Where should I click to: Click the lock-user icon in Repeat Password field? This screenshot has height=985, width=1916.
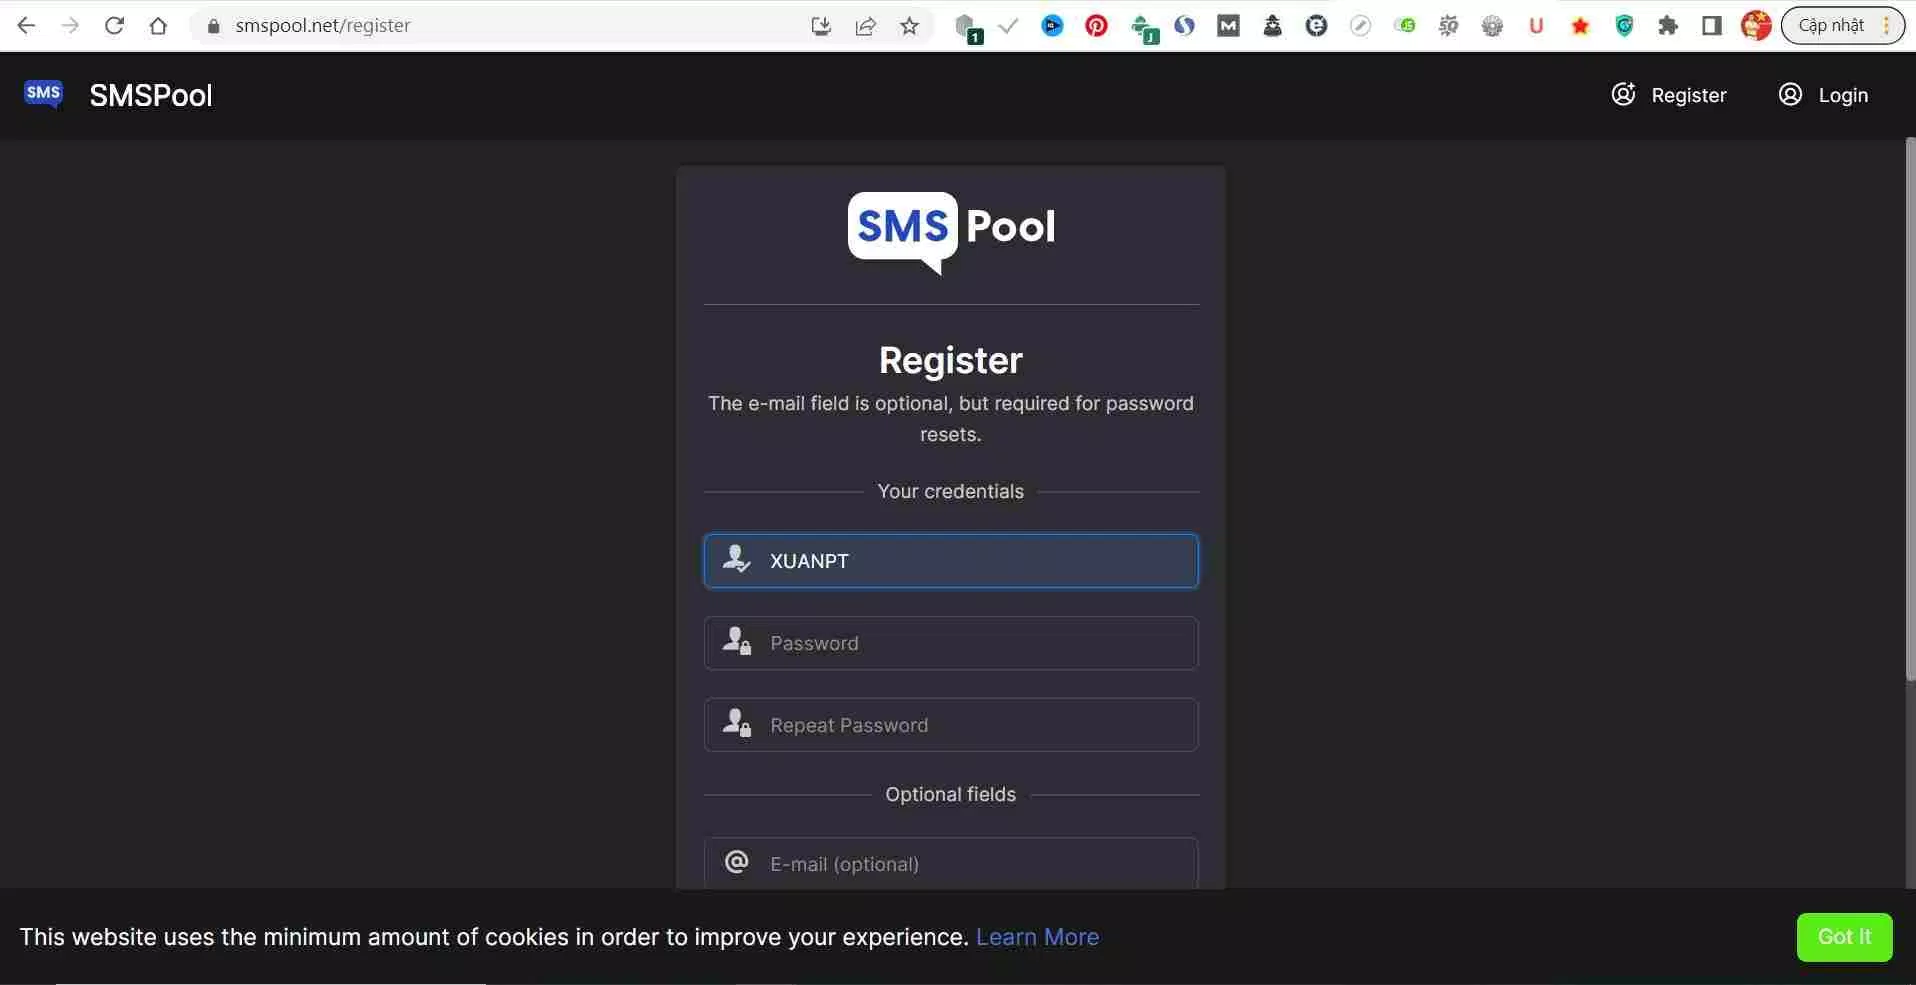point(737,723)
